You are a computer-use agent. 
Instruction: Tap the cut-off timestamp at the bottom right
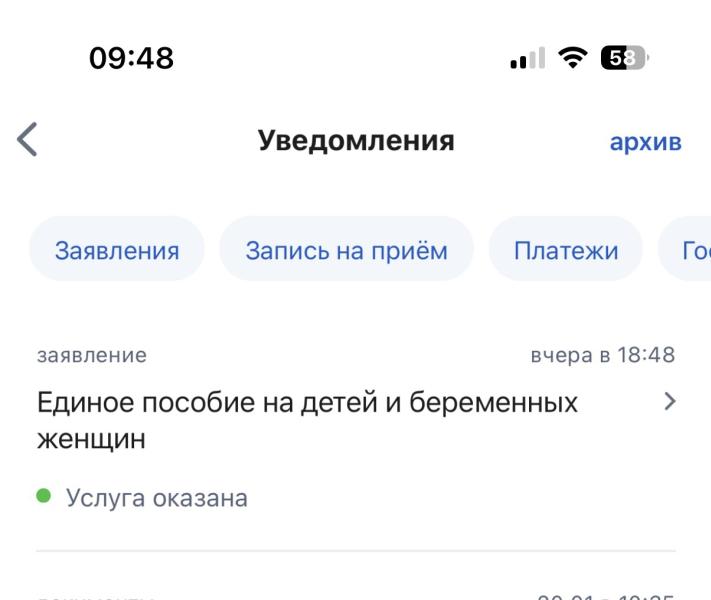click(605, 596)
